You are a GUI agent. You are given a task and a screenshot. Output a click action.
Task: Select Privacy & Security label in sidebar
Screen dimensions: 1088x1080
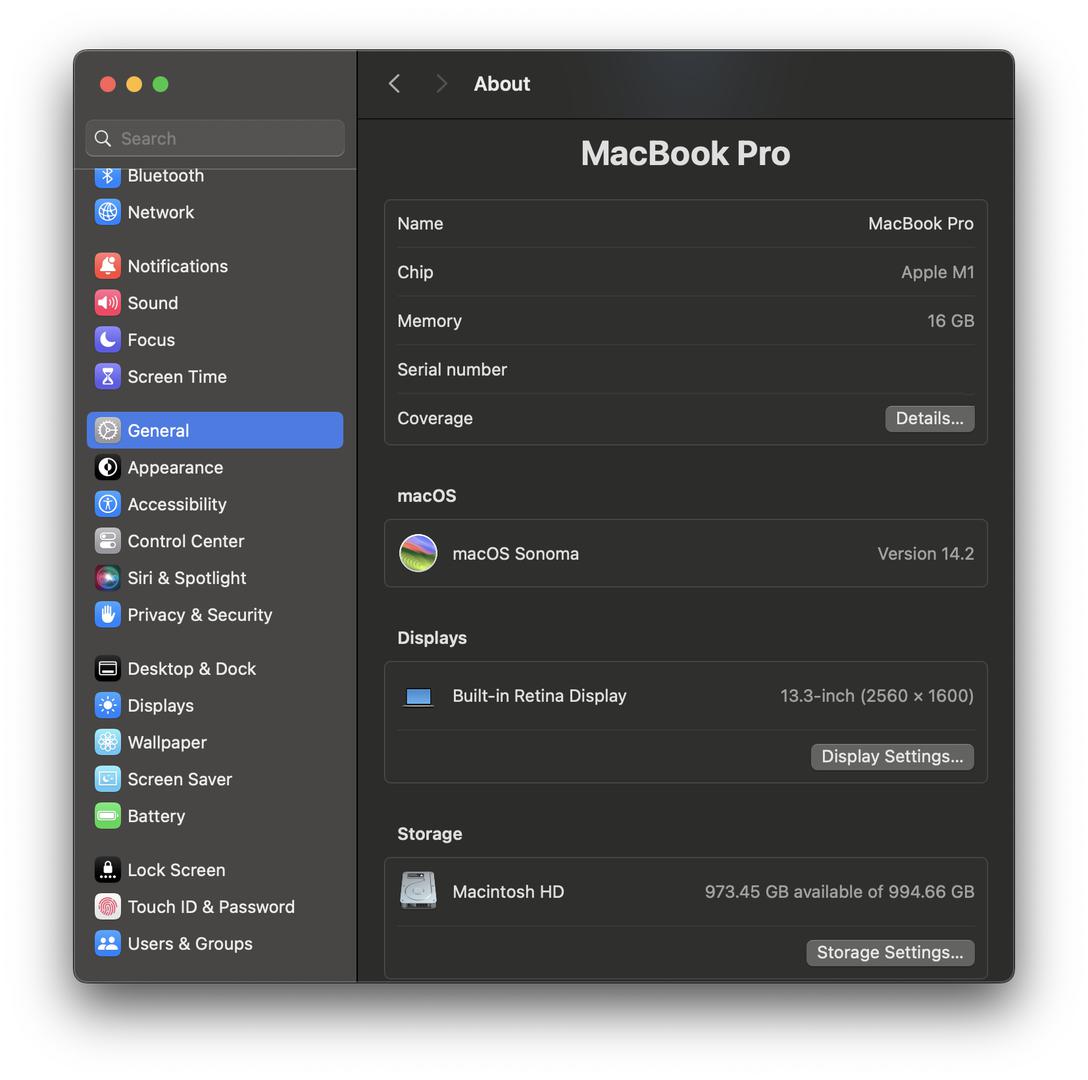200,615
